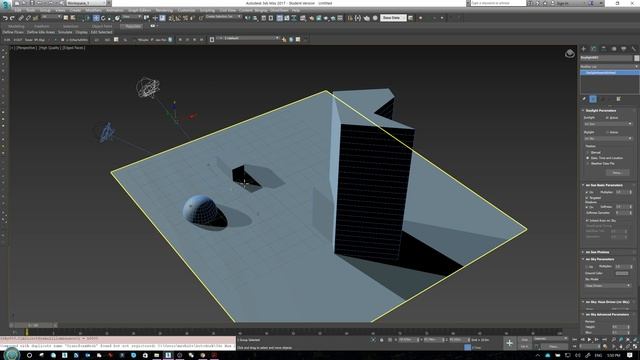This screenshot has height=360, width=640.
Task: Select Date, Time and Location radio button
Action: [588, 158]
